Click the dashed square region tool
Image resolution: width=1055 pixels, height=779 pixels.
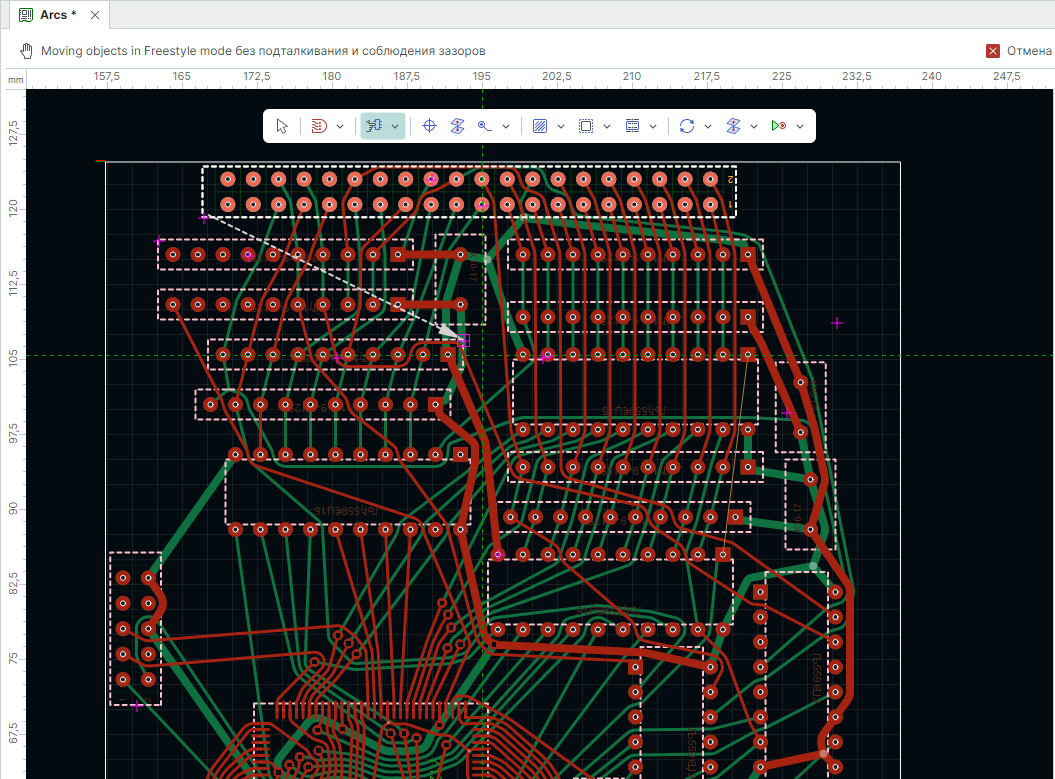pyautogui.click(x=586, y=126)
